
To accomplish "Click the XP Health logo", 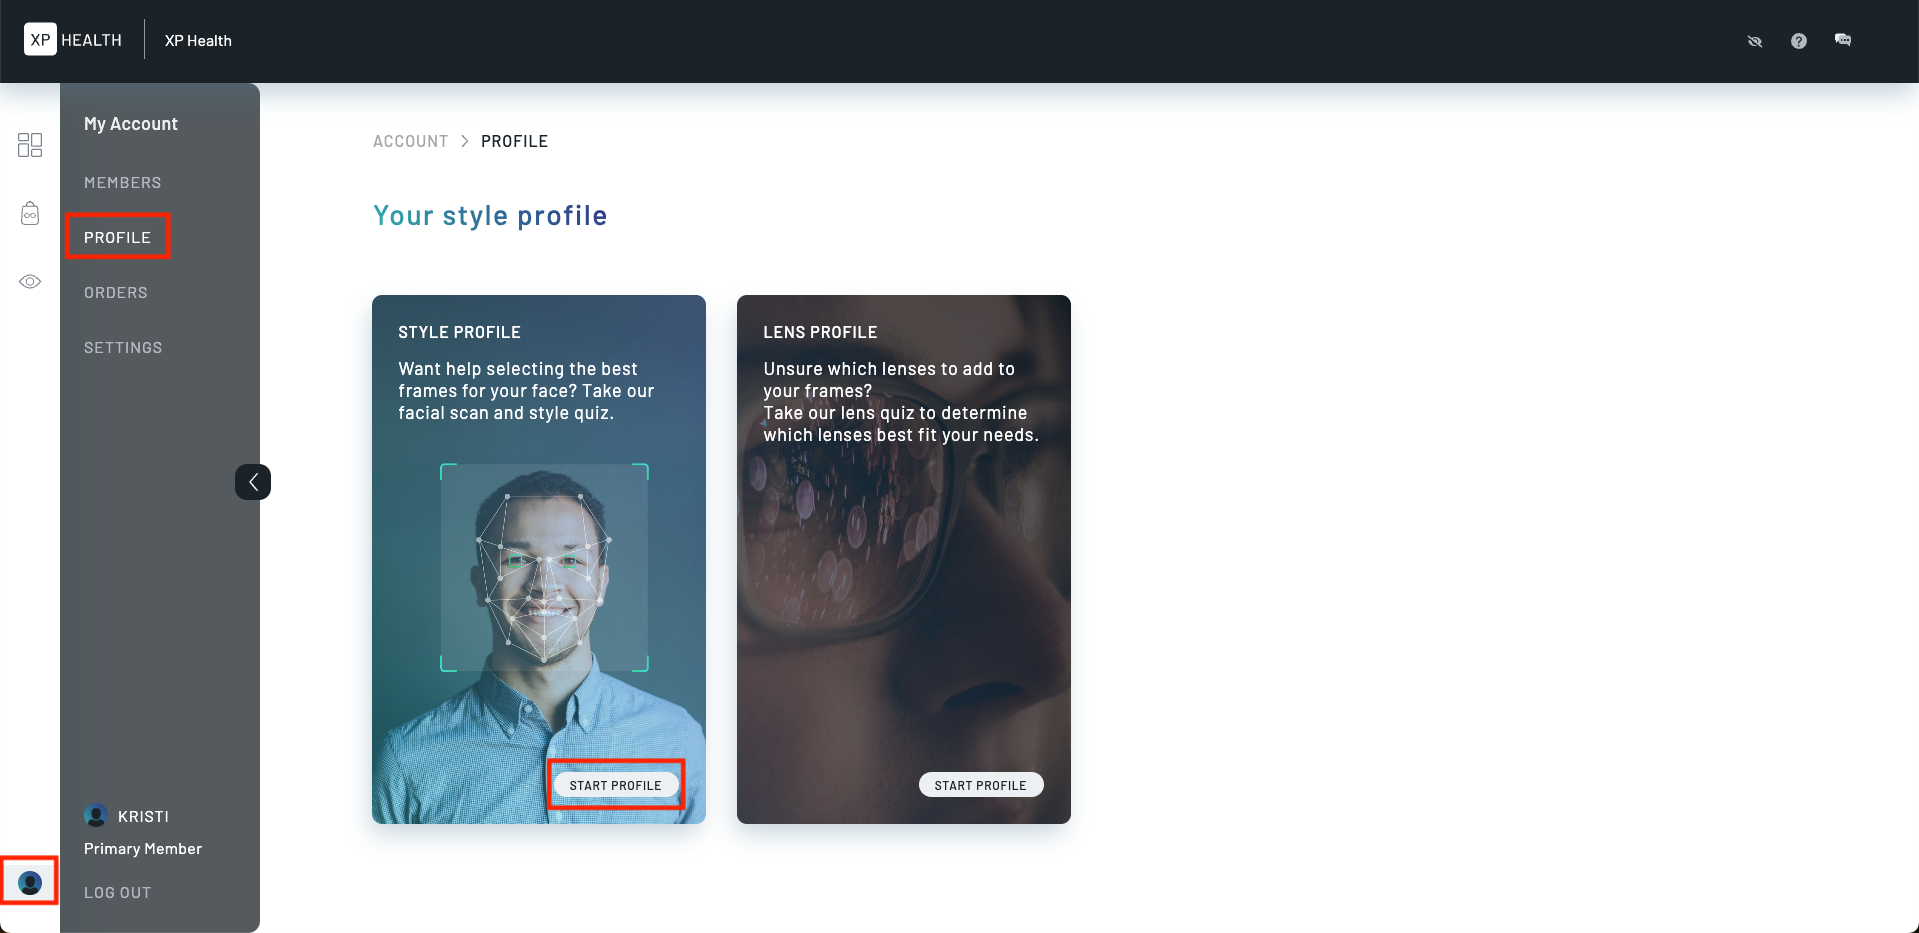I will pos(73,40).
